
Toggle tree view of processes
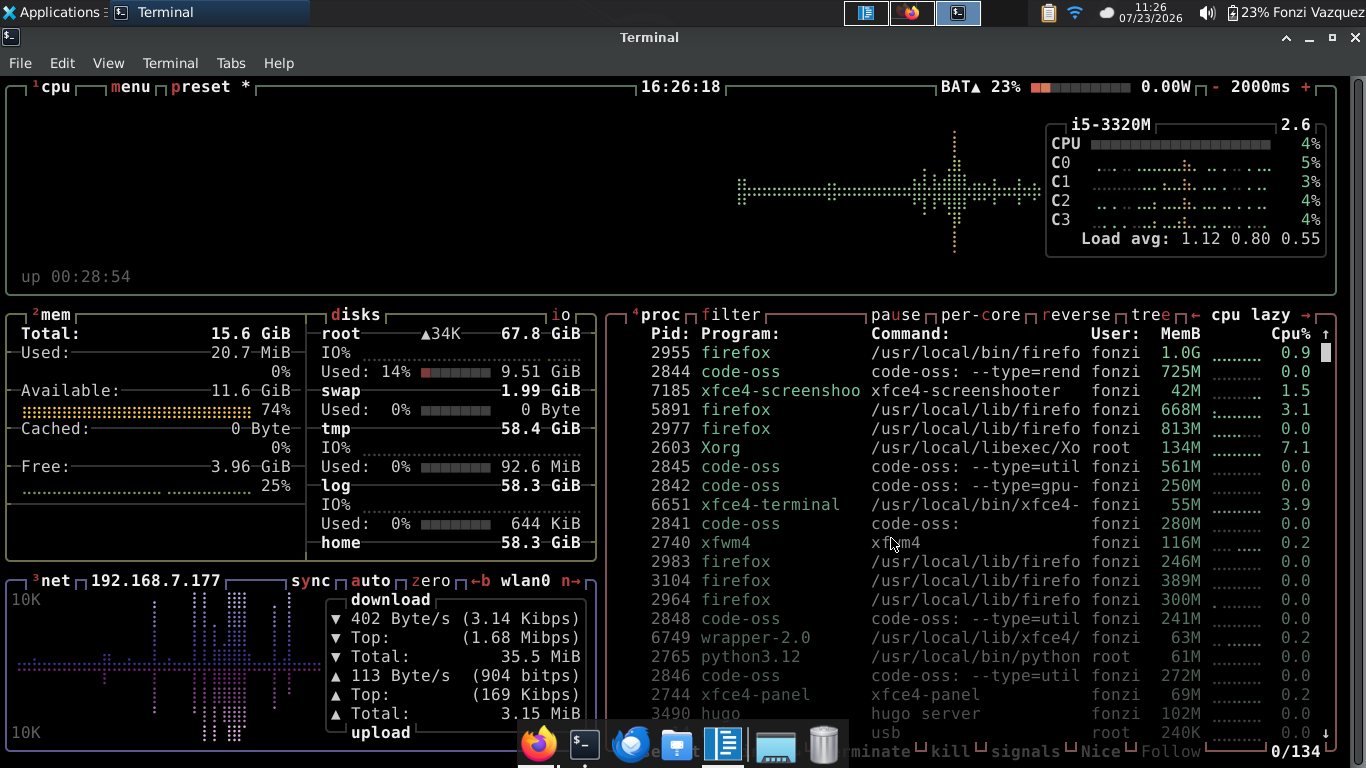coord(1151,315)
